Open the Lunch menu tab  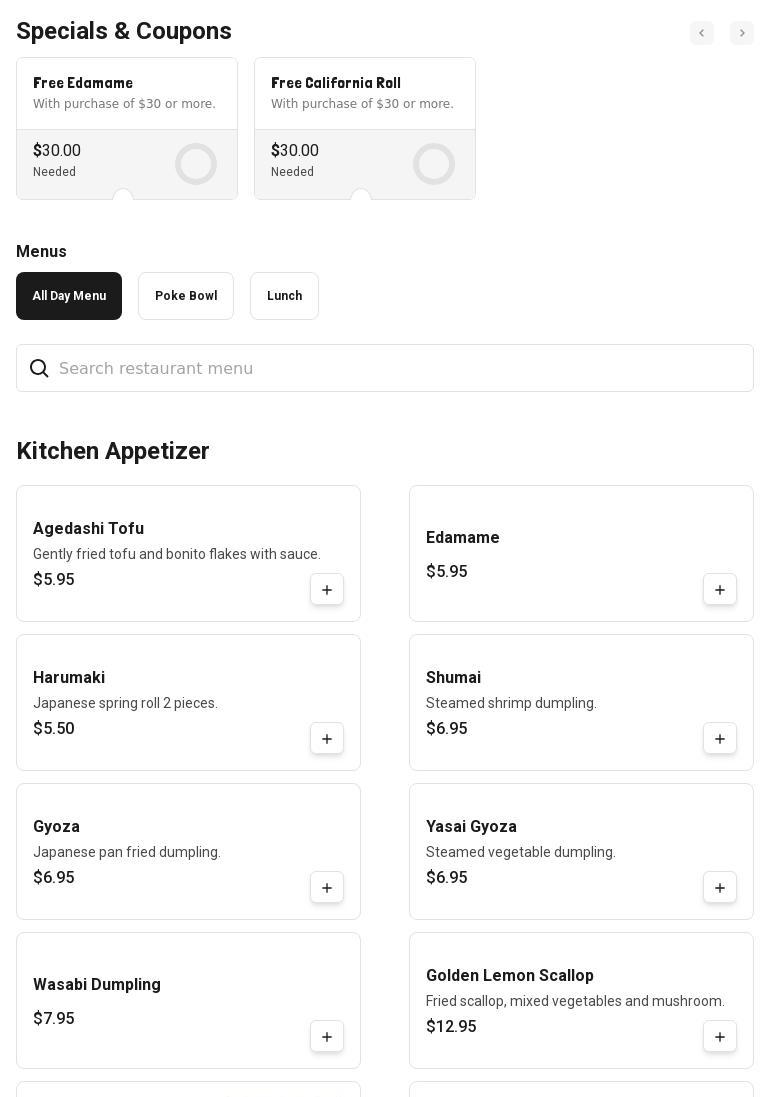coord(284,296)
